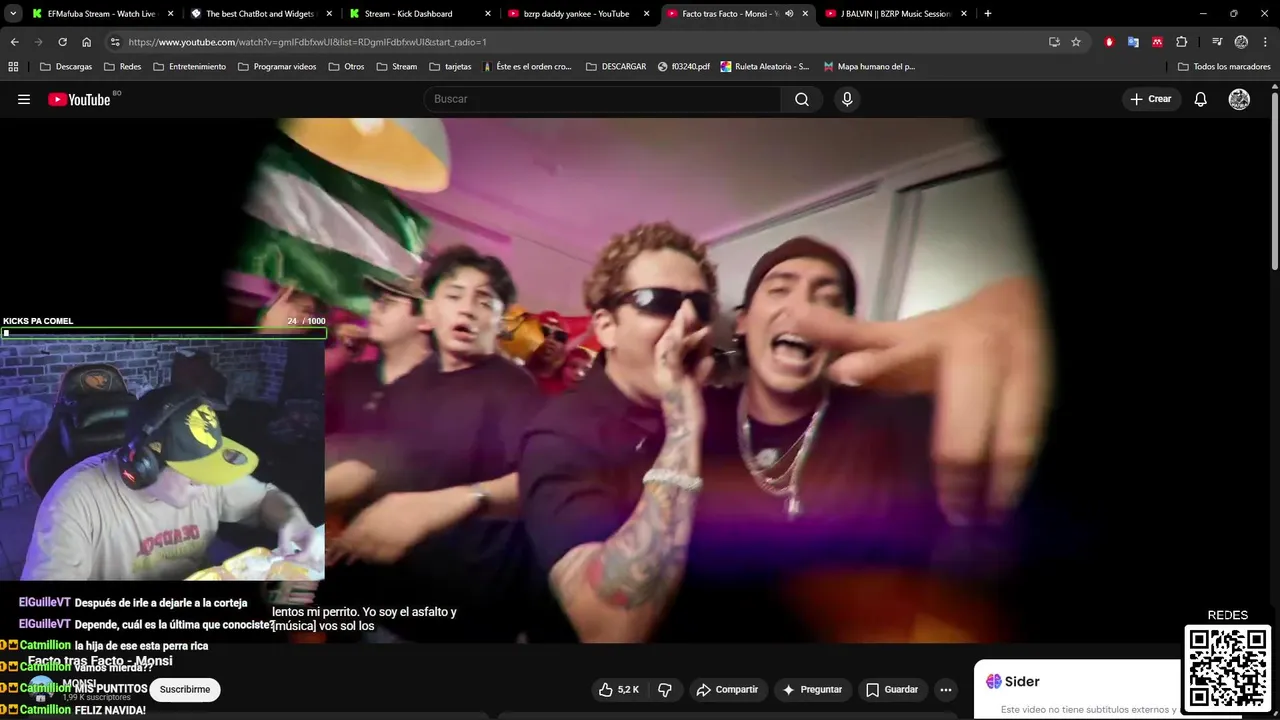Open the Otros bookmarks folder
Viewport: 1280px width, 720px height.
point(346,67)
